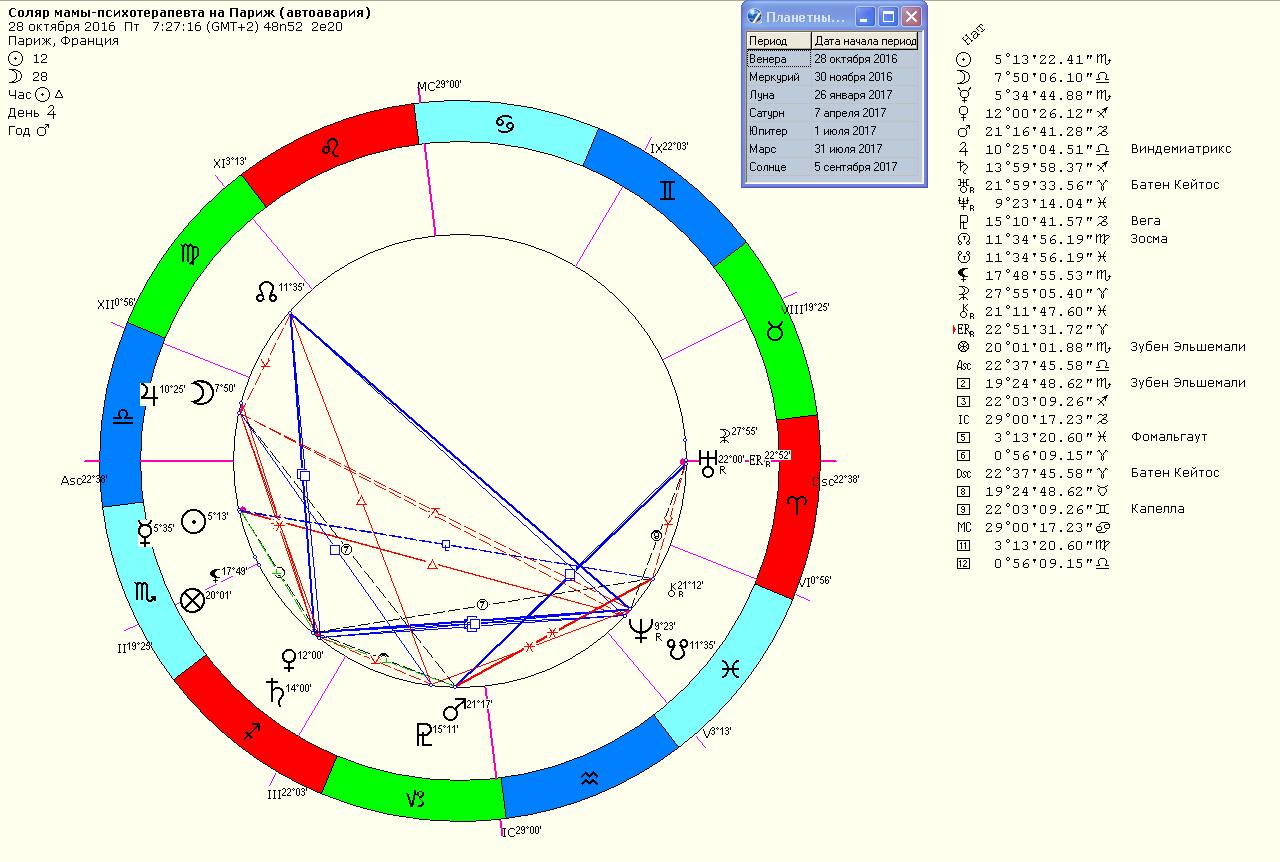Click the MC row 29°00'17.23" in list
1280x862 pixels.
click(1035, 527)
